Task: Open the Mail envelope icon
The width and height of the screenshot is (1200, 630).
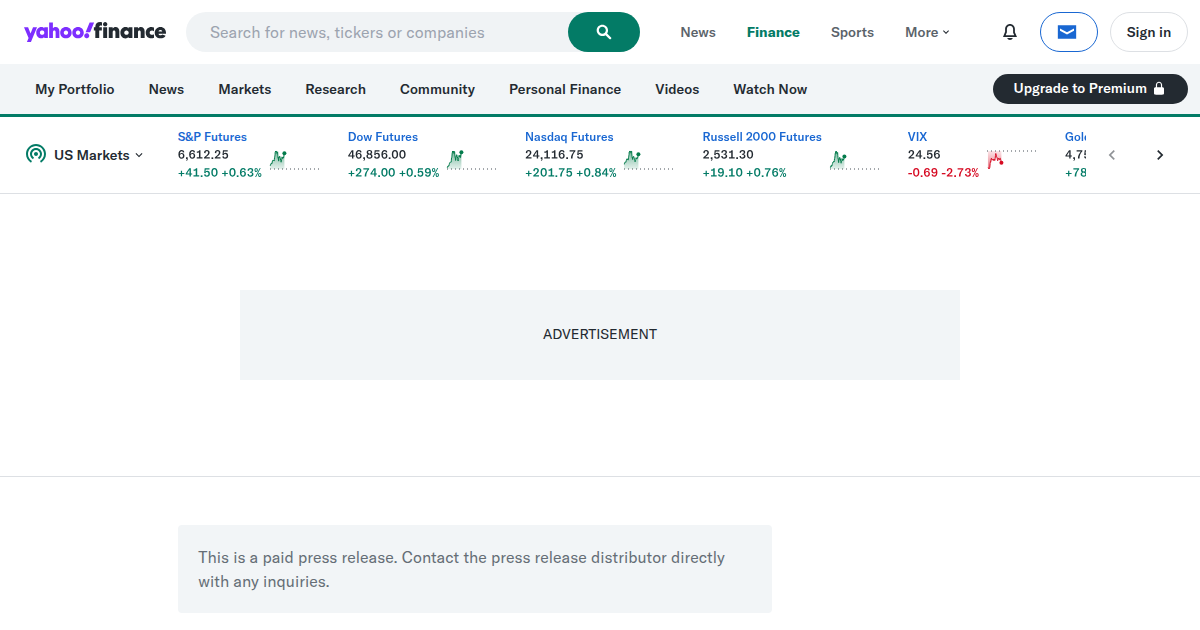Action: pos(1068,32)
